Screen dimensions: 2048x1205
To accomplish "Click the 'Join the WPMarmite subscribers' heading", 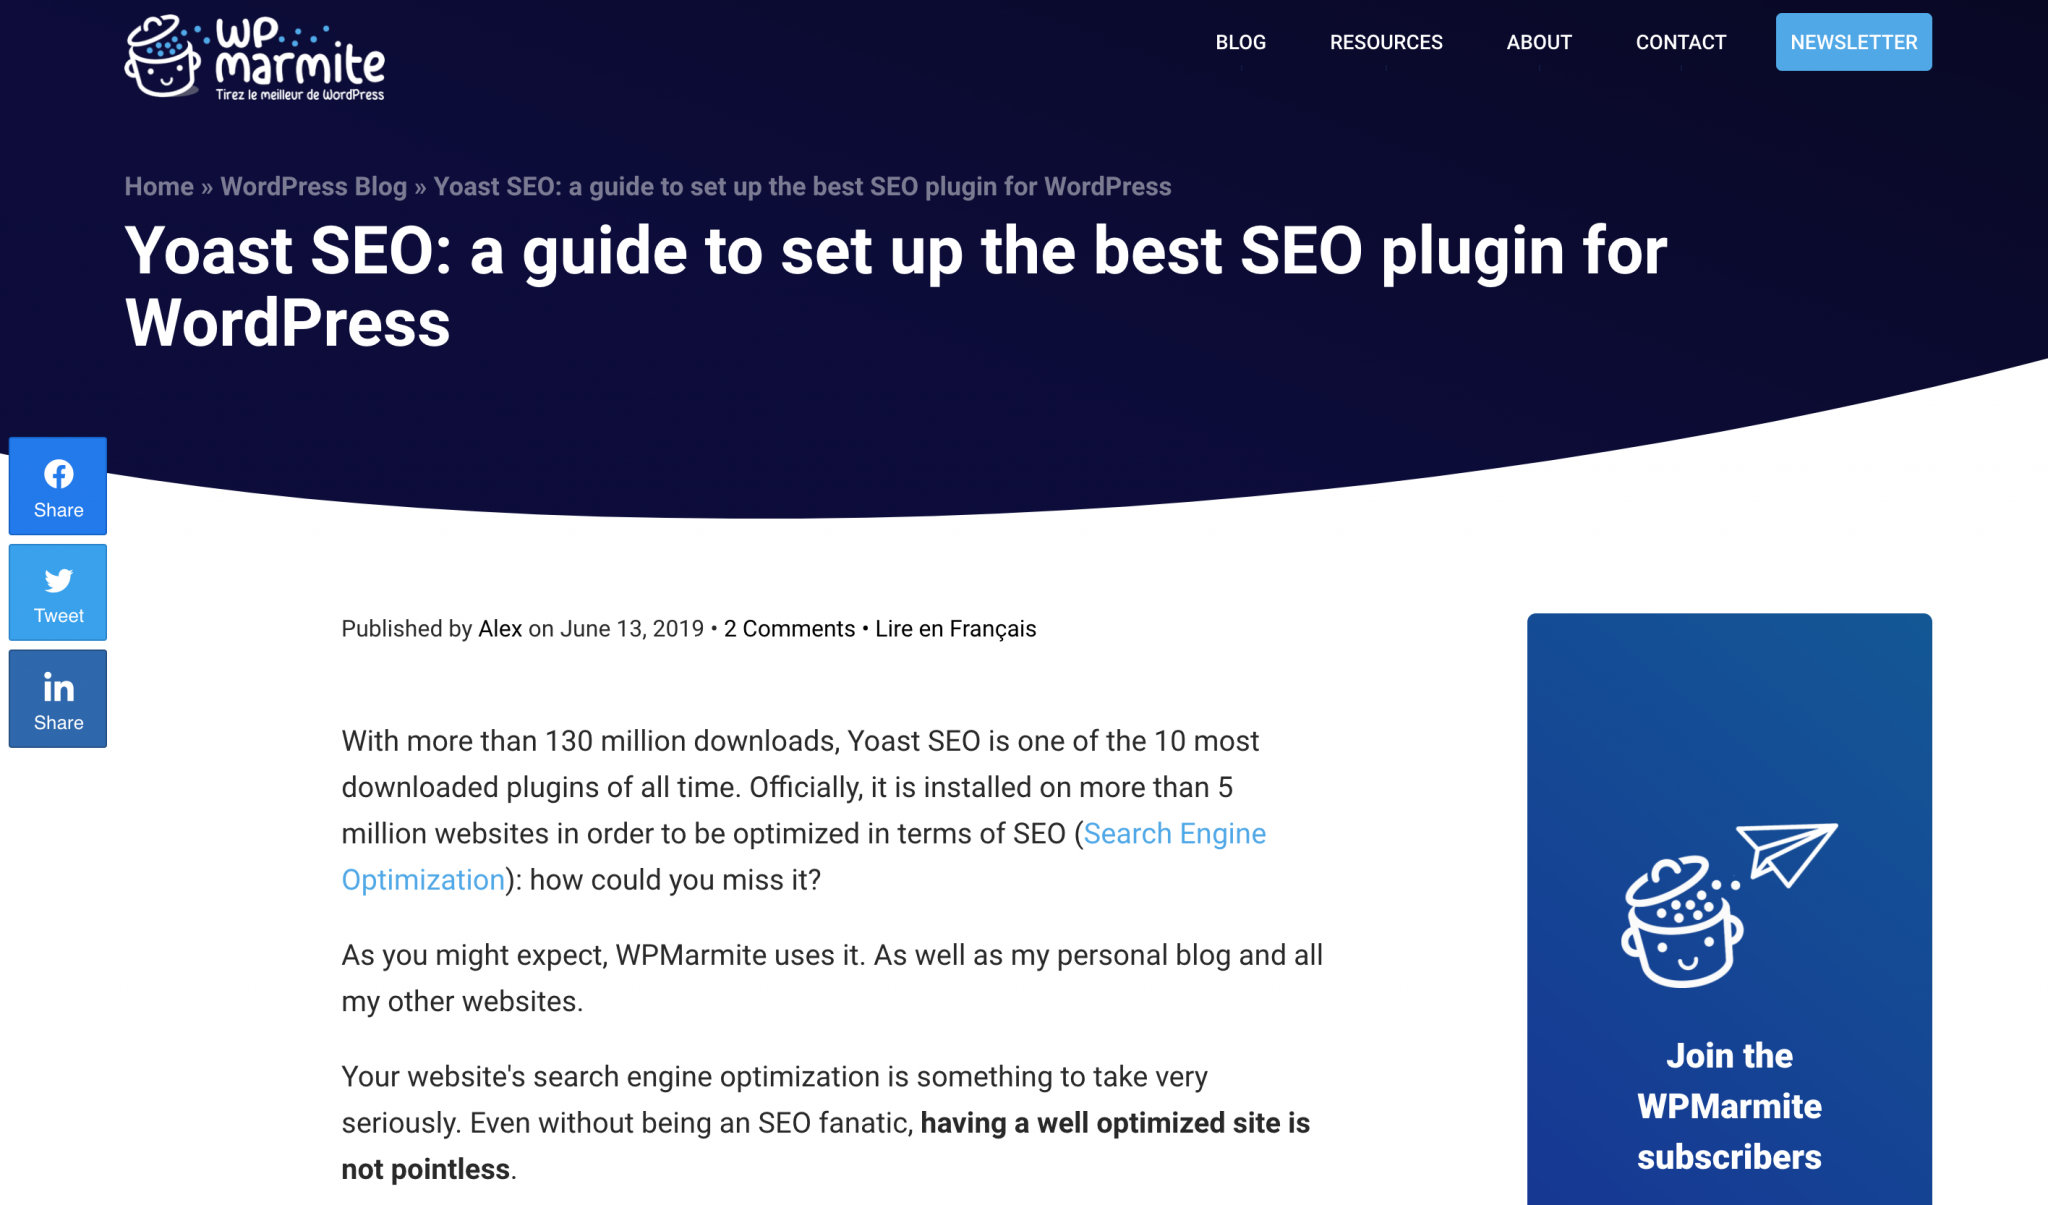I will point(1729,1106).
